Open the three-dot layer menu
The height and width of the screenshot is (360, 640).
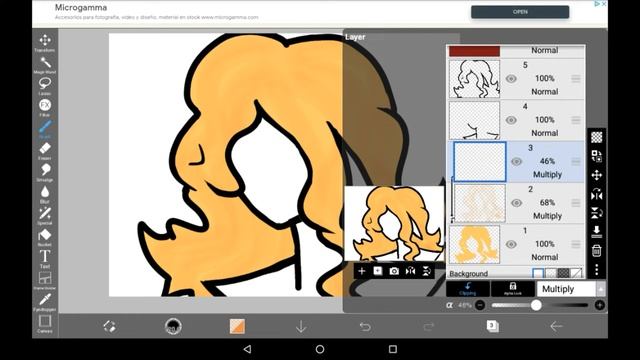pos(597,269)
